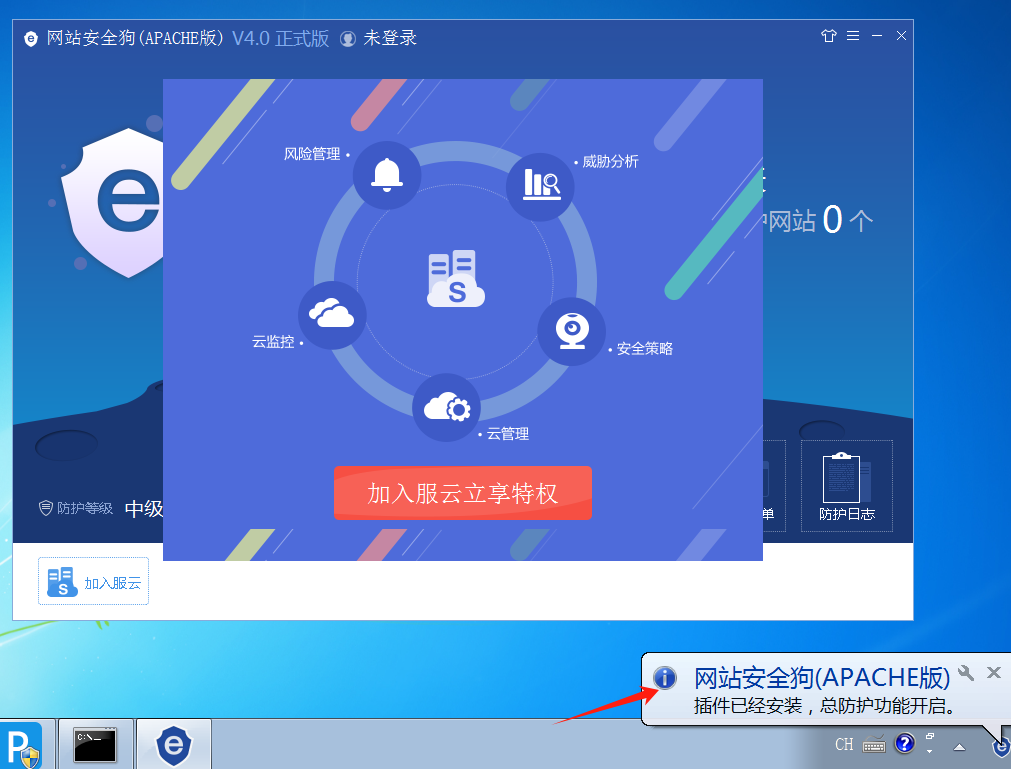Image resolution: width=1011 pixels, height=769 pixels.
Task: Open the hamburger menu in title bar
Action: coord(853,36)
